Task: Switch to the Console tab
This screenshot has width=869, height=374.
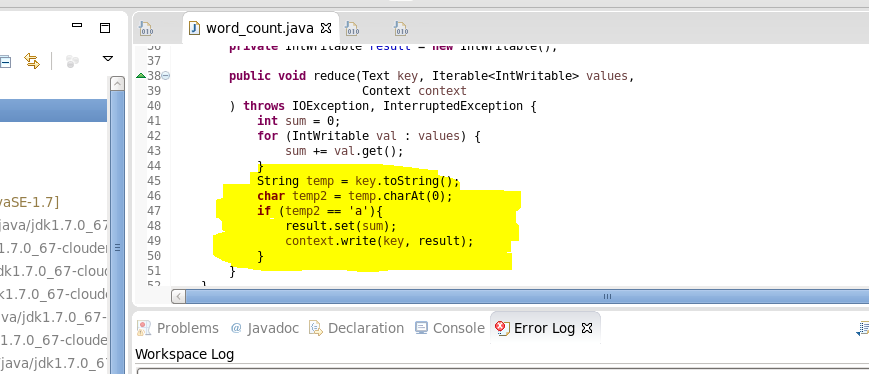Action: tap(450, 328)
